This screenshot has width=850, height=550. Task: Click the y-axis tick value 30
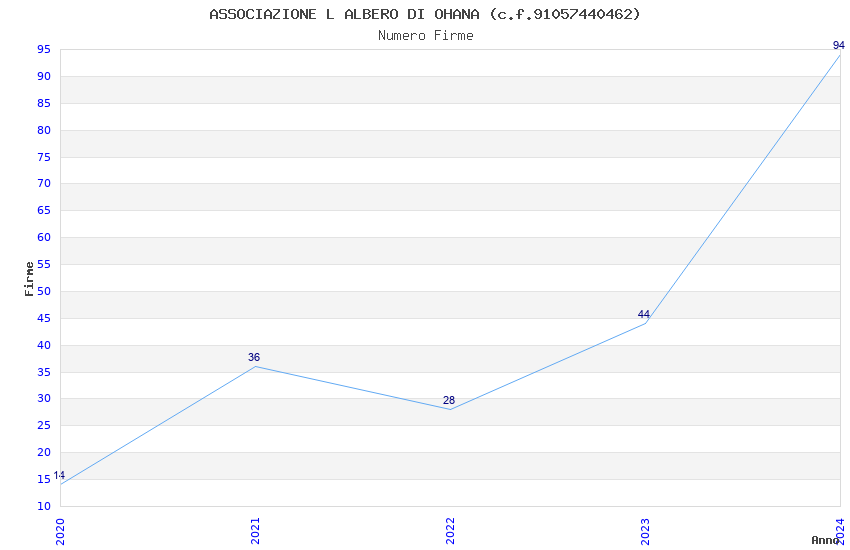point(44,398)
